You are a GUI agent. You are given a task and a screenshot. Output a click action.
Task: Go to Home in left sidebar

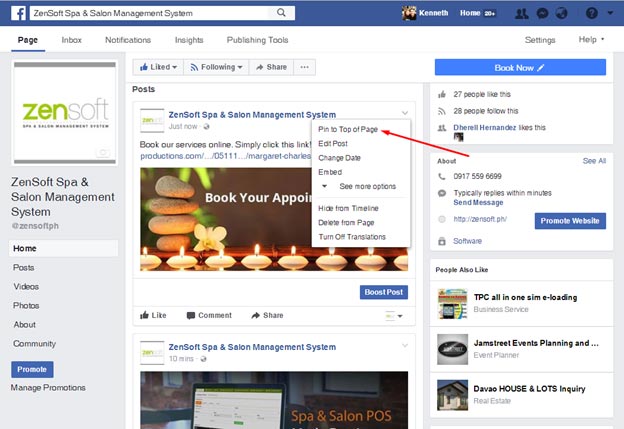[x=64, y=248]
